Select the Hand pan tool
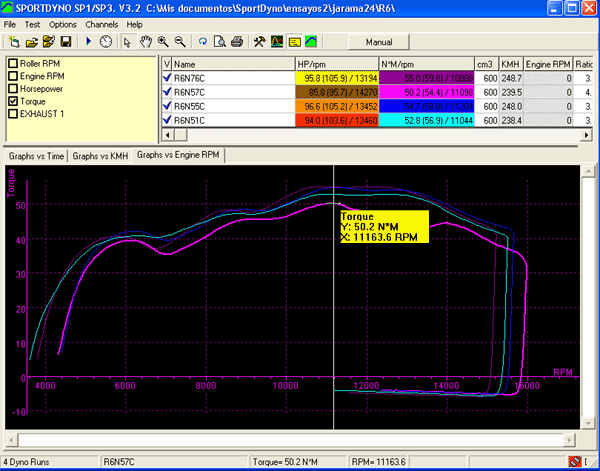Image resolution: width=600 pixels, height=471 pixels. (144, 42)
